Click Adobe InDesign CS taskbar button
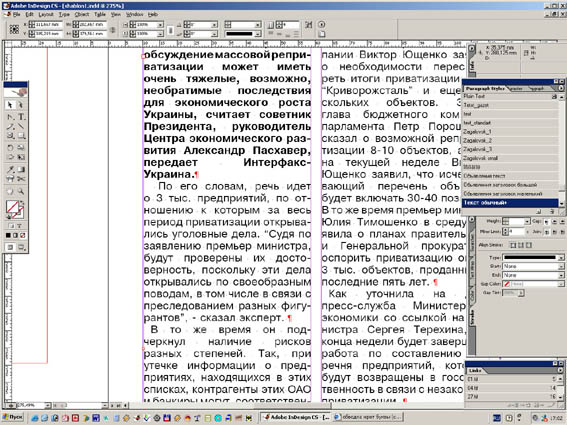Screen dimensions: 567x425 pyautogui.click(x=296, y=417)
